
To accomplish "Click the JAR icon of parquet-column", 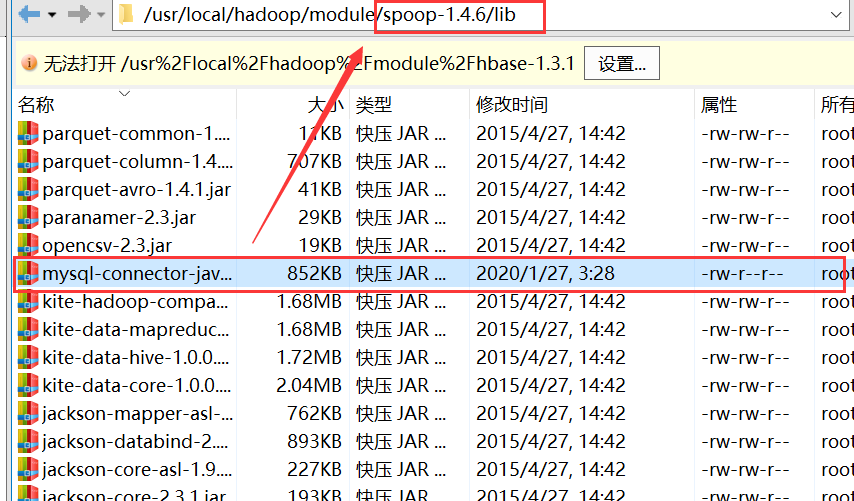I will click(x=28, y=161).
